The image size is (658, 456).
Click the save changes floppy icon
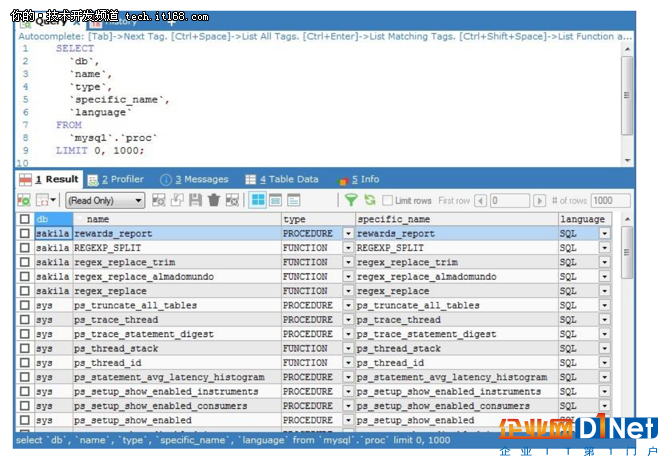click(x=196, y=200)
